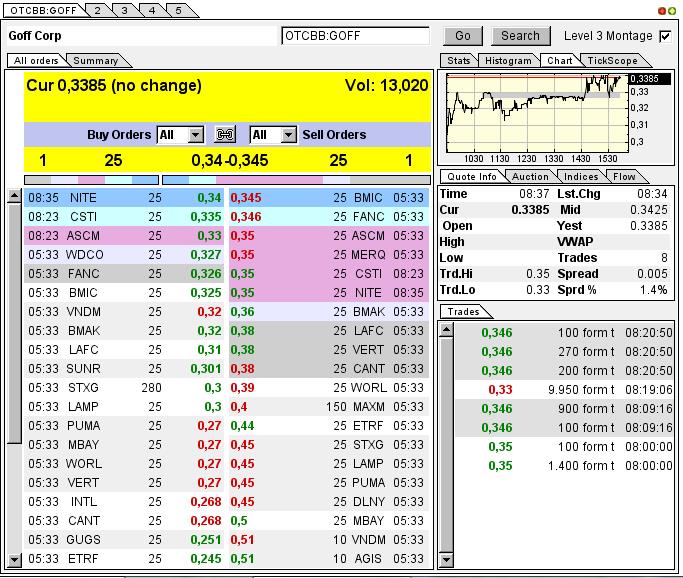The width and height of the screenshot is (683, 578).
Task: Open the TickScope tab
Action: (x=612, y=61)
